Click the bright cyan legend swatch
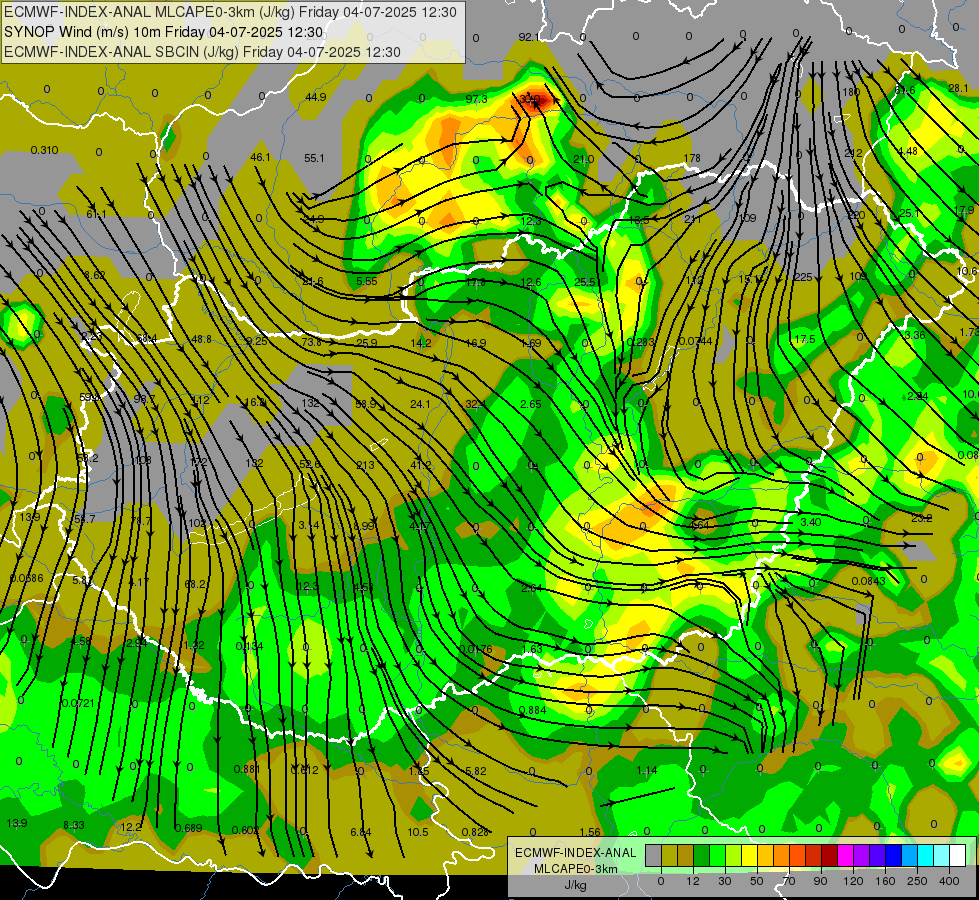Image resolution: width=979 pixels, height=900 pixels. (926, 856)
